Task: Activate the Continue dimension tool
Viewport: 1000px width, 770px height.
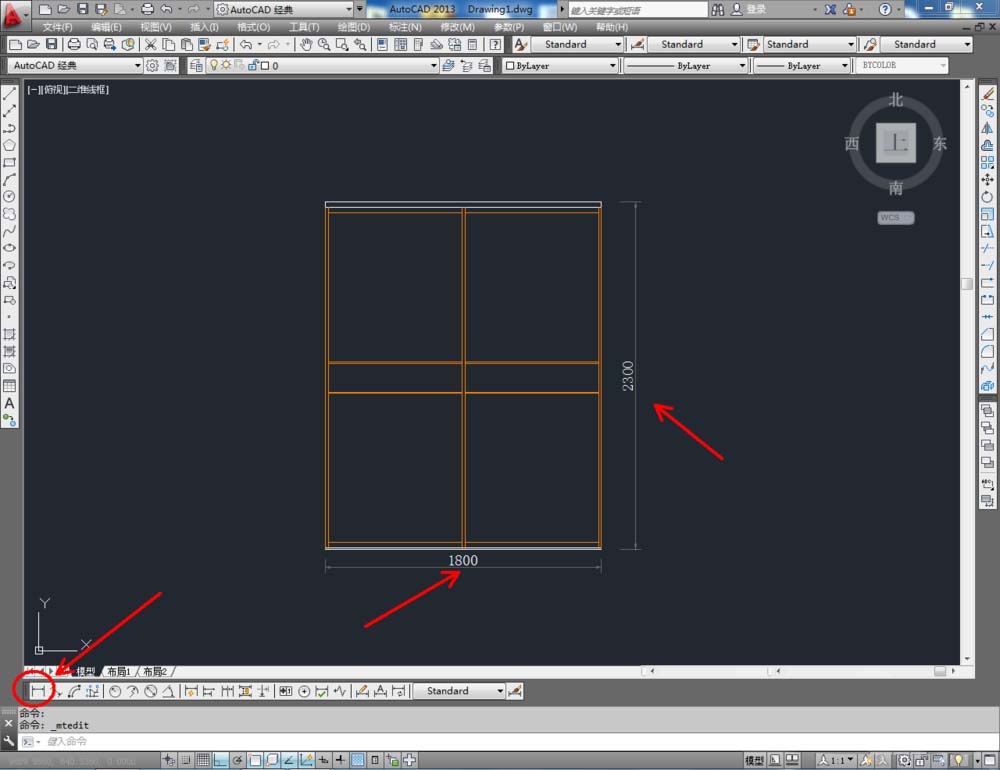Action: tap(227, 691)
